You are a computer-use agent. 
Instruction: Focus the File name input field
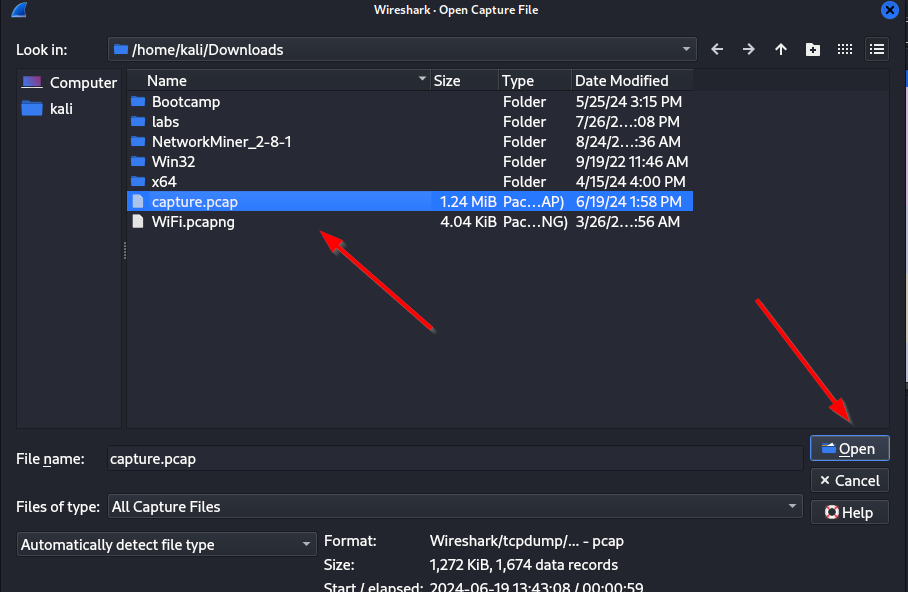(x=455, y=459)
